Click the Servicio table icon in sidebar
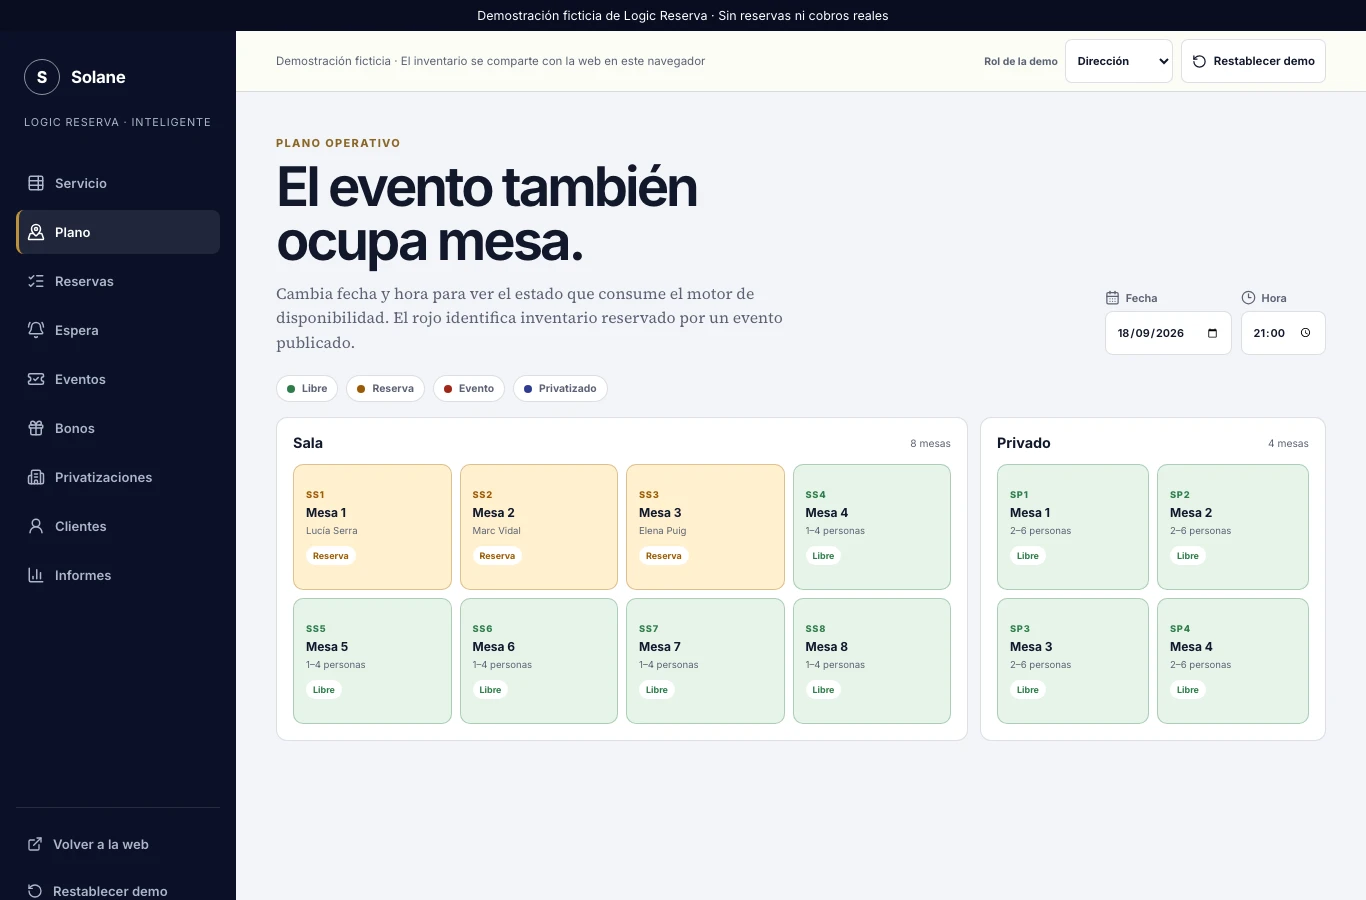This screenshot has height=900, width=1366. (x=36, y=183)
